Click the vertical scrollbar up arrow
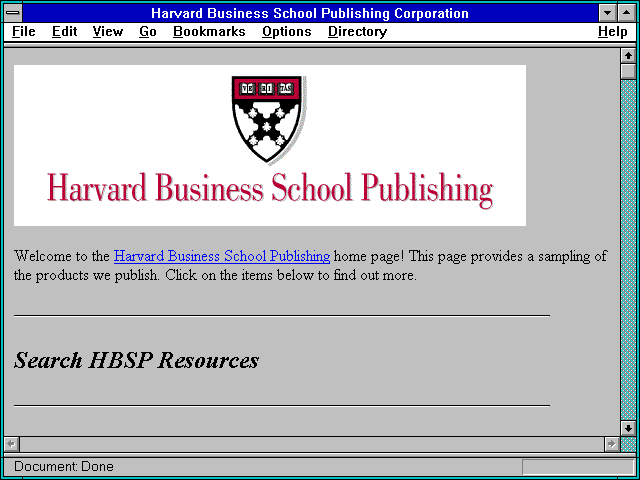Screen dimensions: 640x480 pos(628,56)
